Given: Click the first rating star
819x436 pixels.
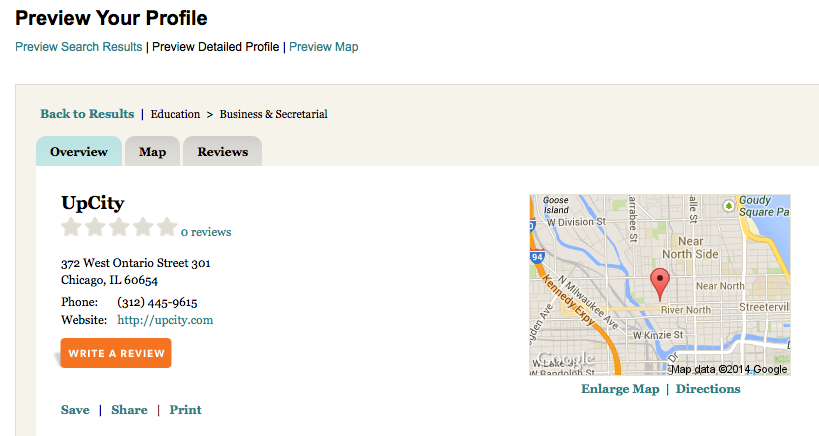Looking at the screenshot, I should [71, 228].
